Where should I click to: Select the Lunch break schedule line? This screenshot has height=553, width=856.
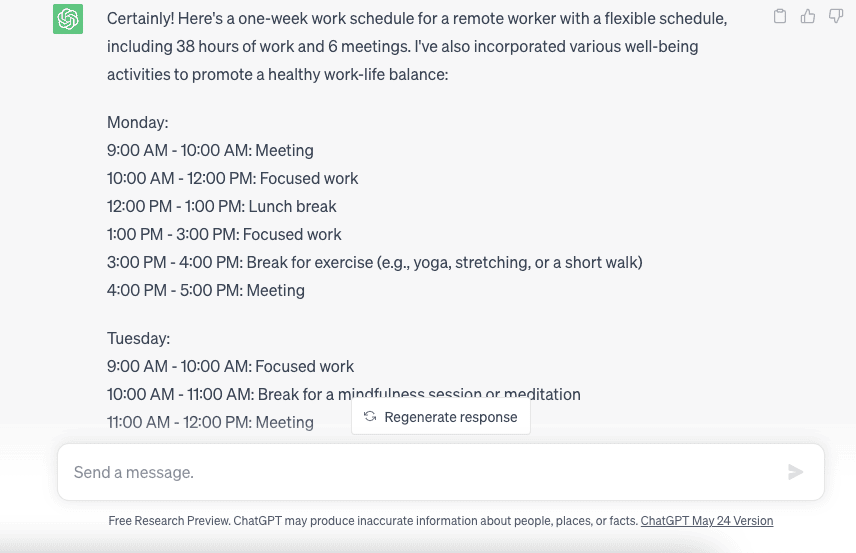tap(222, 206)
